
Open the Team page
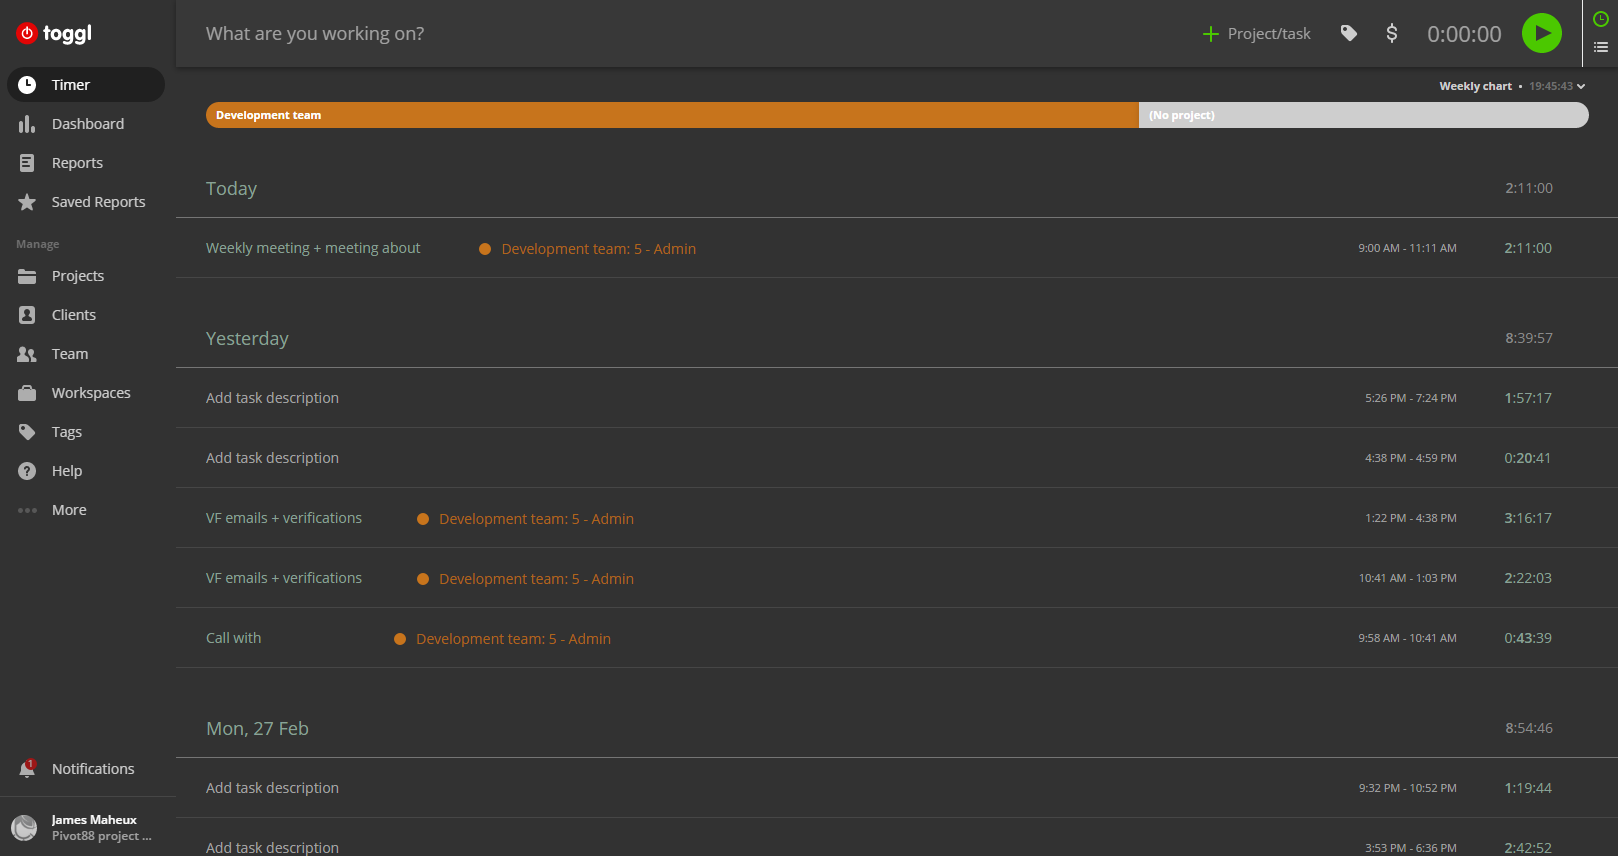pyautogui.click(x=86, y=354)
